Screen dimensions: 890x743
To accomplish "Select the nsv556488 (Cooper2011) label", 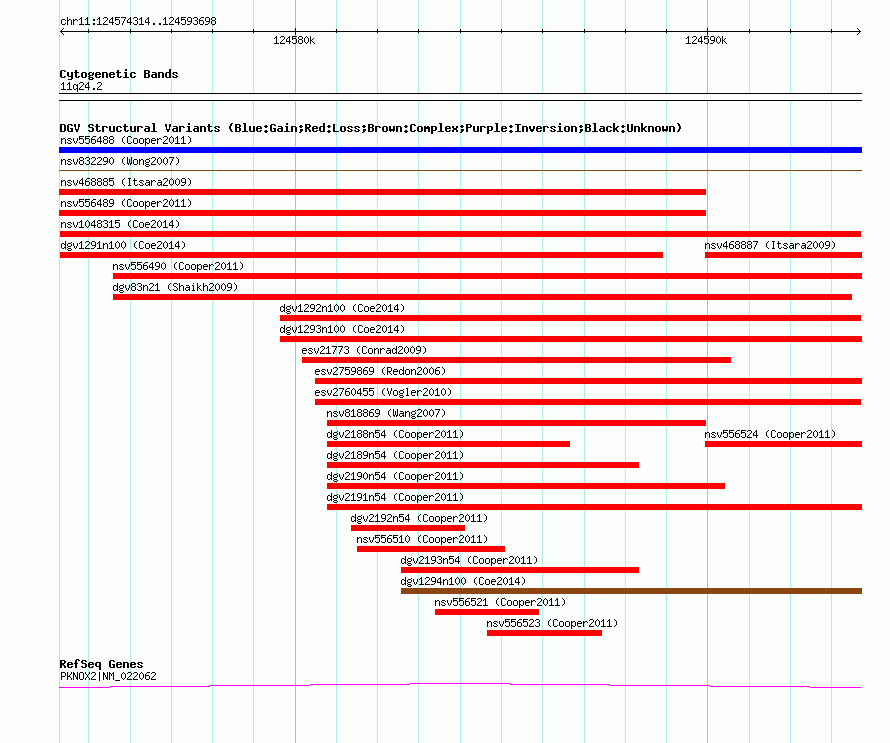I will pos(126,140).
